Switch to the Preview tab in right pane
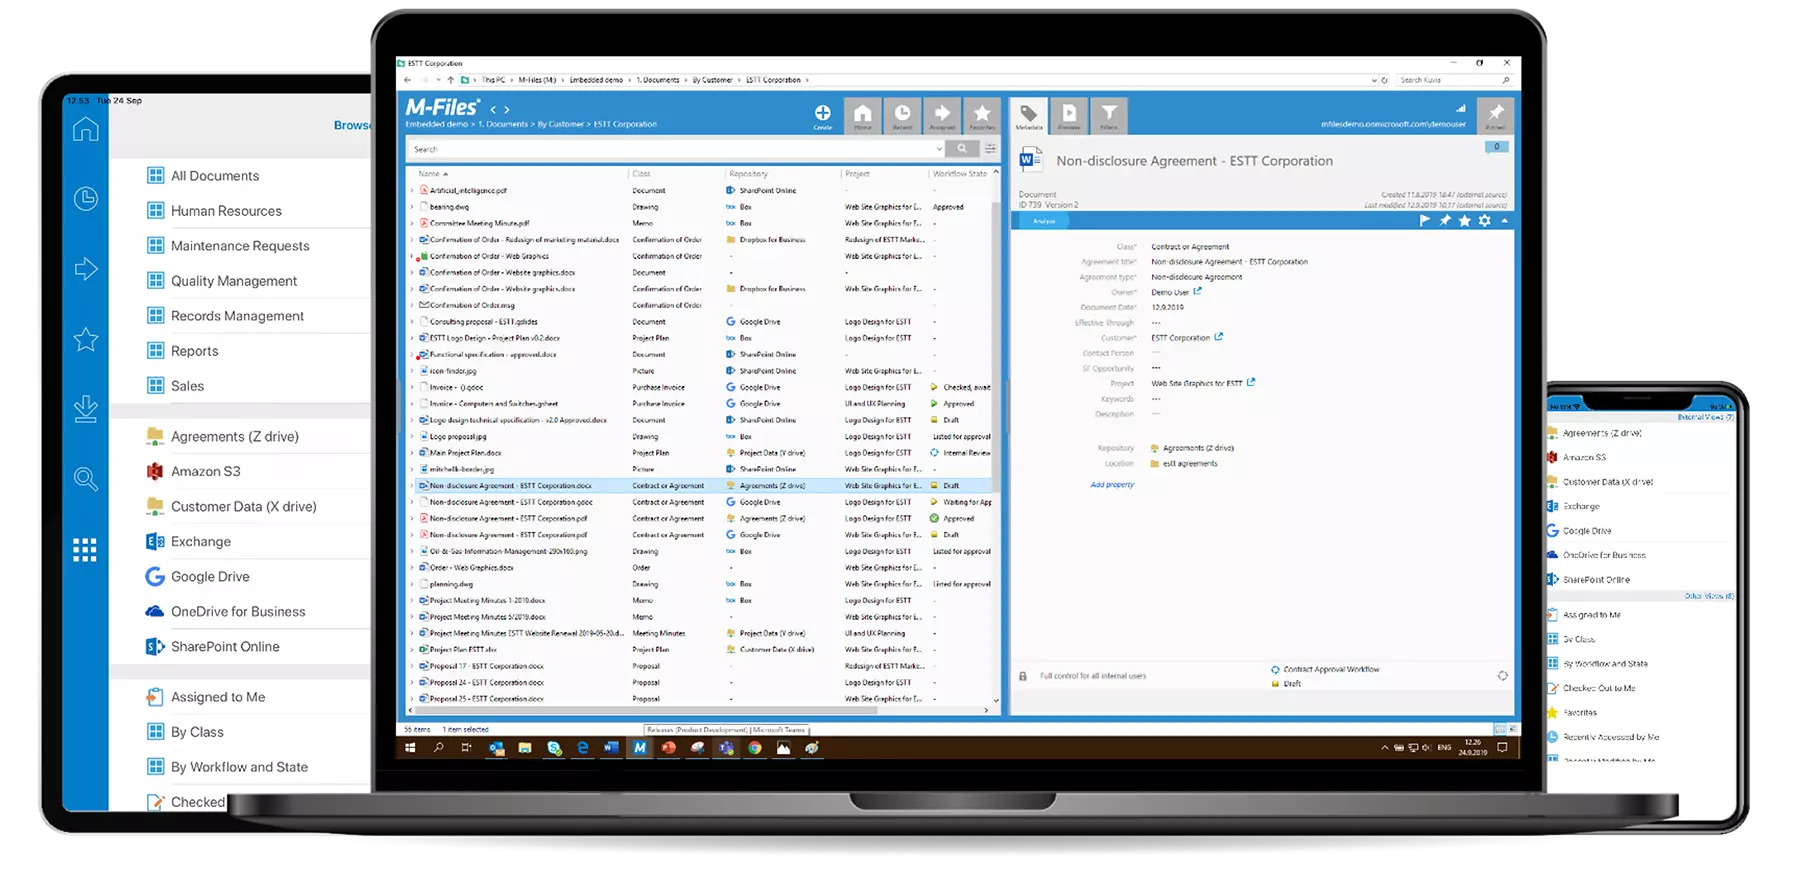Image resolution: width=1800 pixels, height=894 pixels. click(x=1069, y=115)
